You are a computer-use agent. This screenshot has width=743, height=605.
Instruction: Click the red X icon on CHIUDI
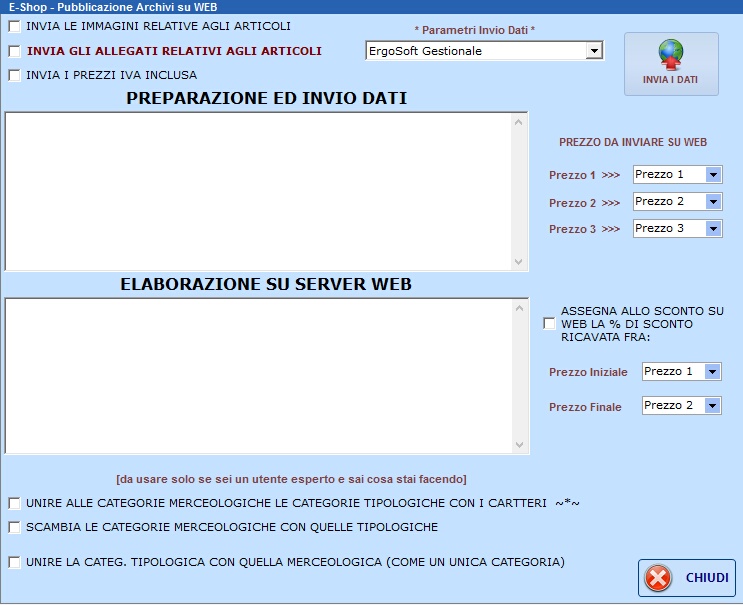pyautogui.click(x=658, y=578)
